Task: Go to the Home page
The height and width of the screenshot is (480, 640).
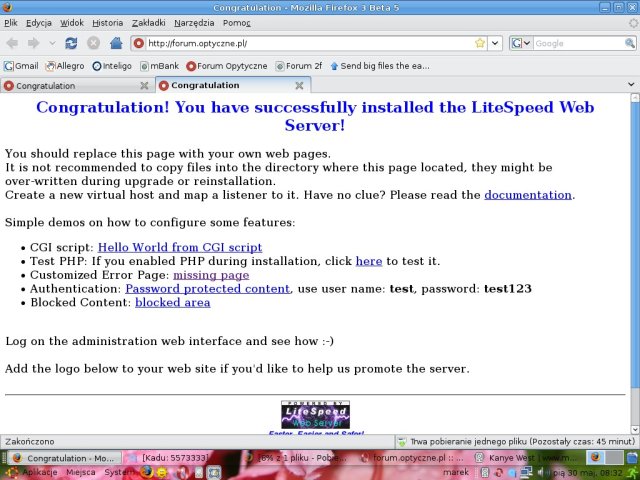Action: coord(116,43)
